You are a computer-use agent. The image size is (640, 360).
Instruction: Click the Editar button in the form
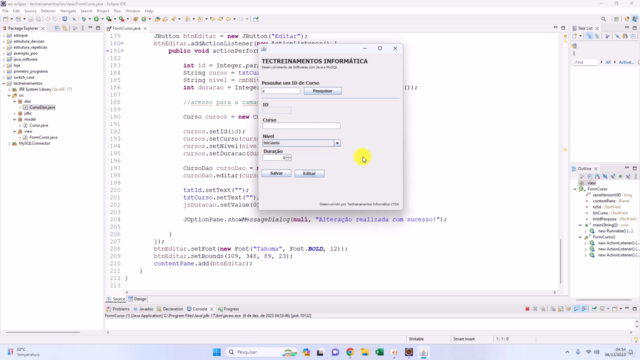click(x=309, y=173)
